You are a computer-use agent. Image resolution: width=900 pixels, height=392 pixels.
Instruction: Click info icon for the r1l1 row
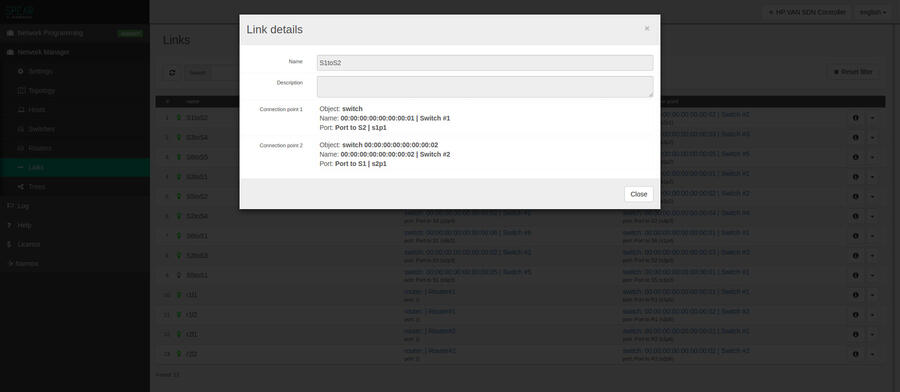pyautogui.click(x=855, y=295)
